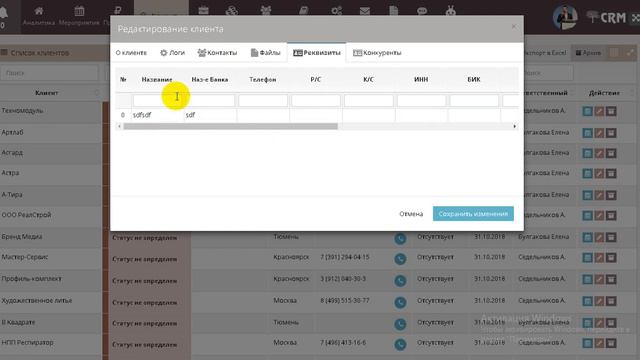This screenshot has height=360, width=640.
Task: Click the expand fullscreen icon in client list toolbar
Action: coord(631,53)
